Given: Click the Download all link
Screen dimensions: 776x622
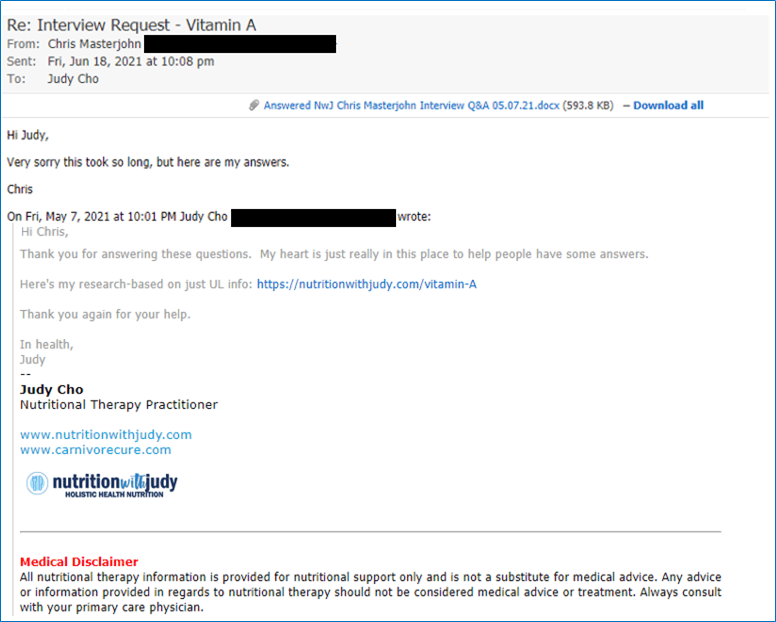Looking at the screenshot, I should tap(668, 106).
